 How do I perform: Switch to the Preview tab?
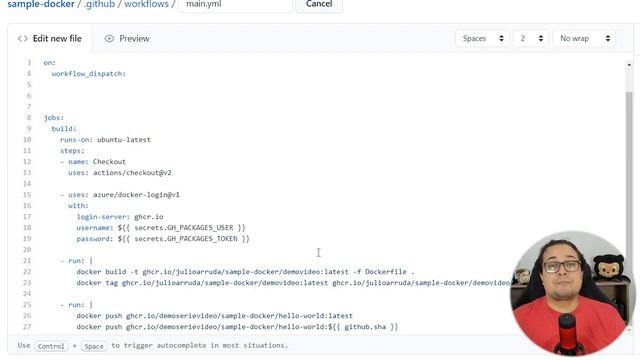point(127,38)
